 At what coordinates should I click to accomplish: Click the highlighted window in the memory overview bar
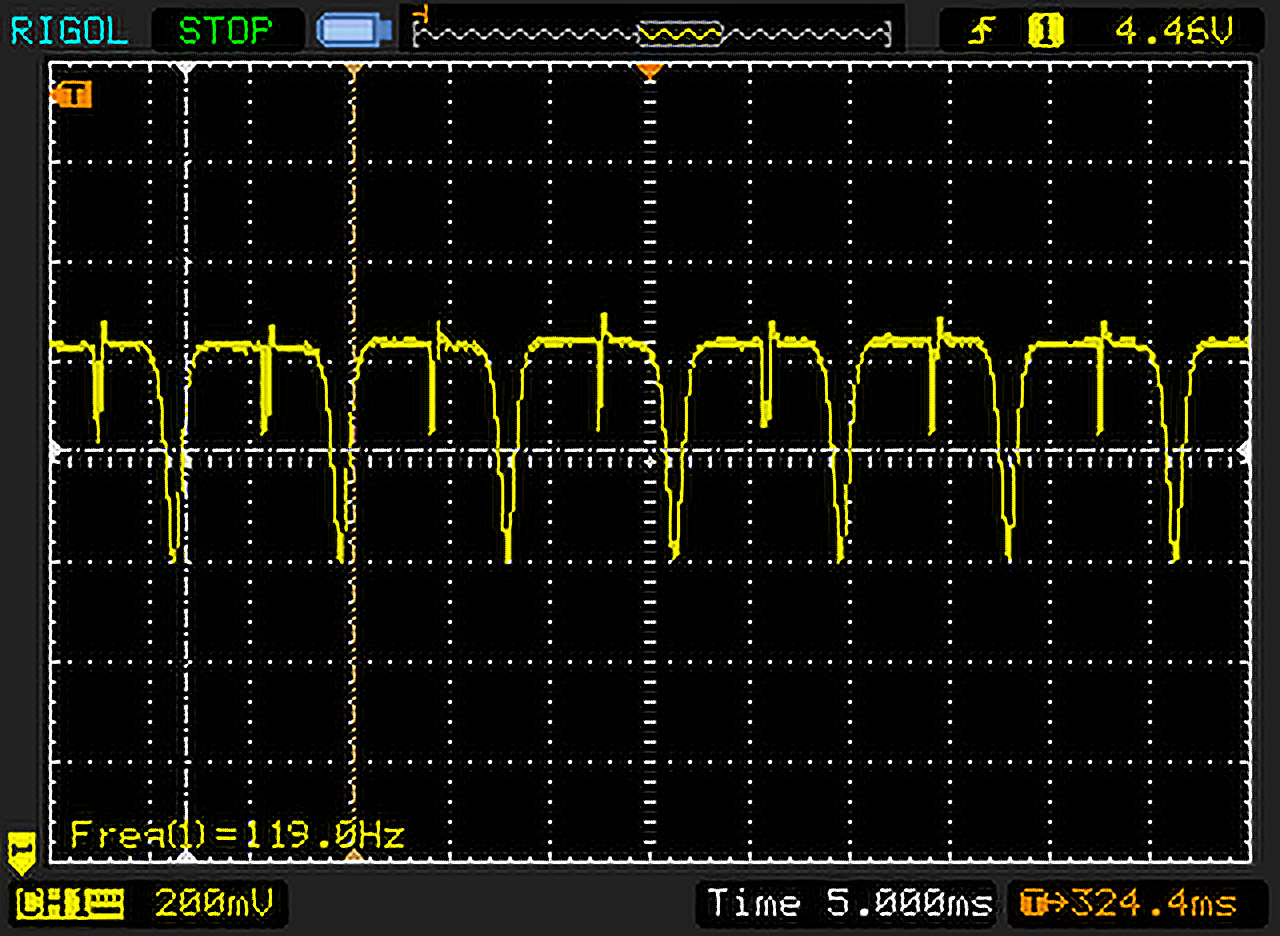point(679,35)
